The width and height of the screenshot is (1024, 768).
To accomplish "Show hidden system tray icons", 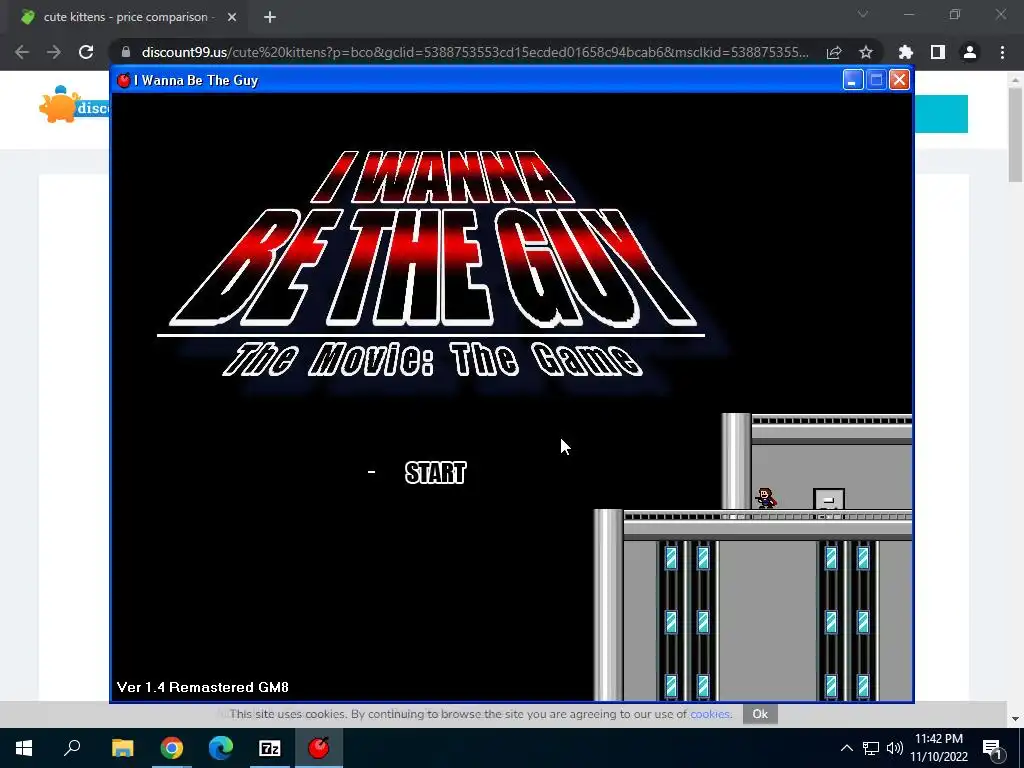I will [x=846, y=748].
